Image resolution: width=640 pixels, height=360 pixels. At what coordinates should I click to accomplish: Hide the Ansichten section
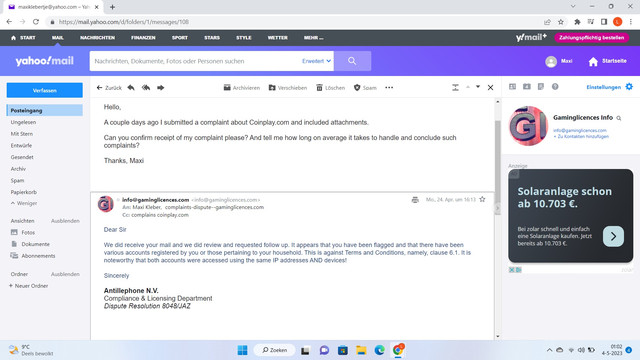click(x=65, y=221)
